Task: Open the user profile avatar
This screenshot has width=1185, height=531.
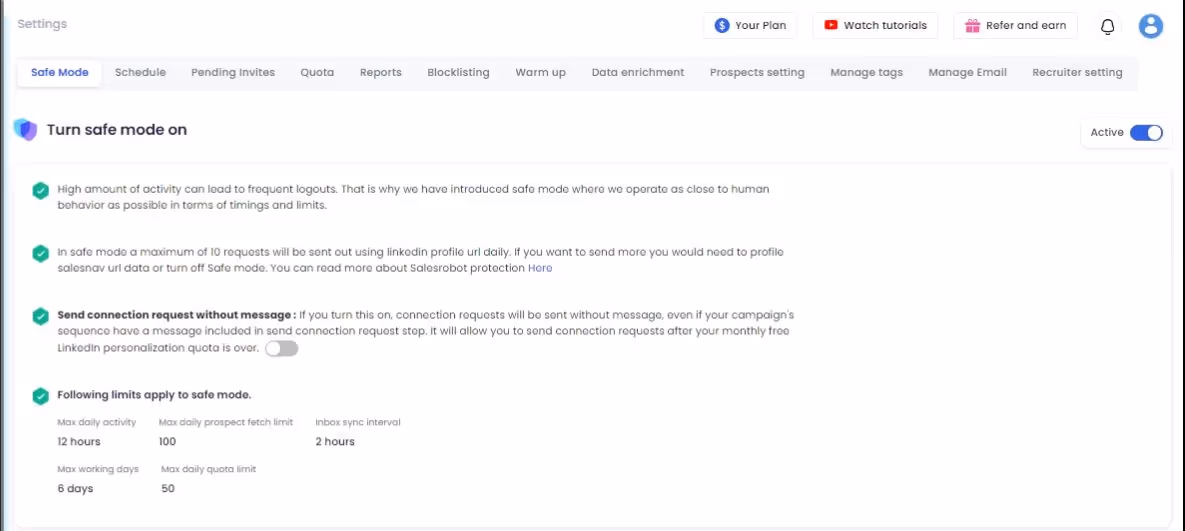Action: click(x=1150, y=26)
